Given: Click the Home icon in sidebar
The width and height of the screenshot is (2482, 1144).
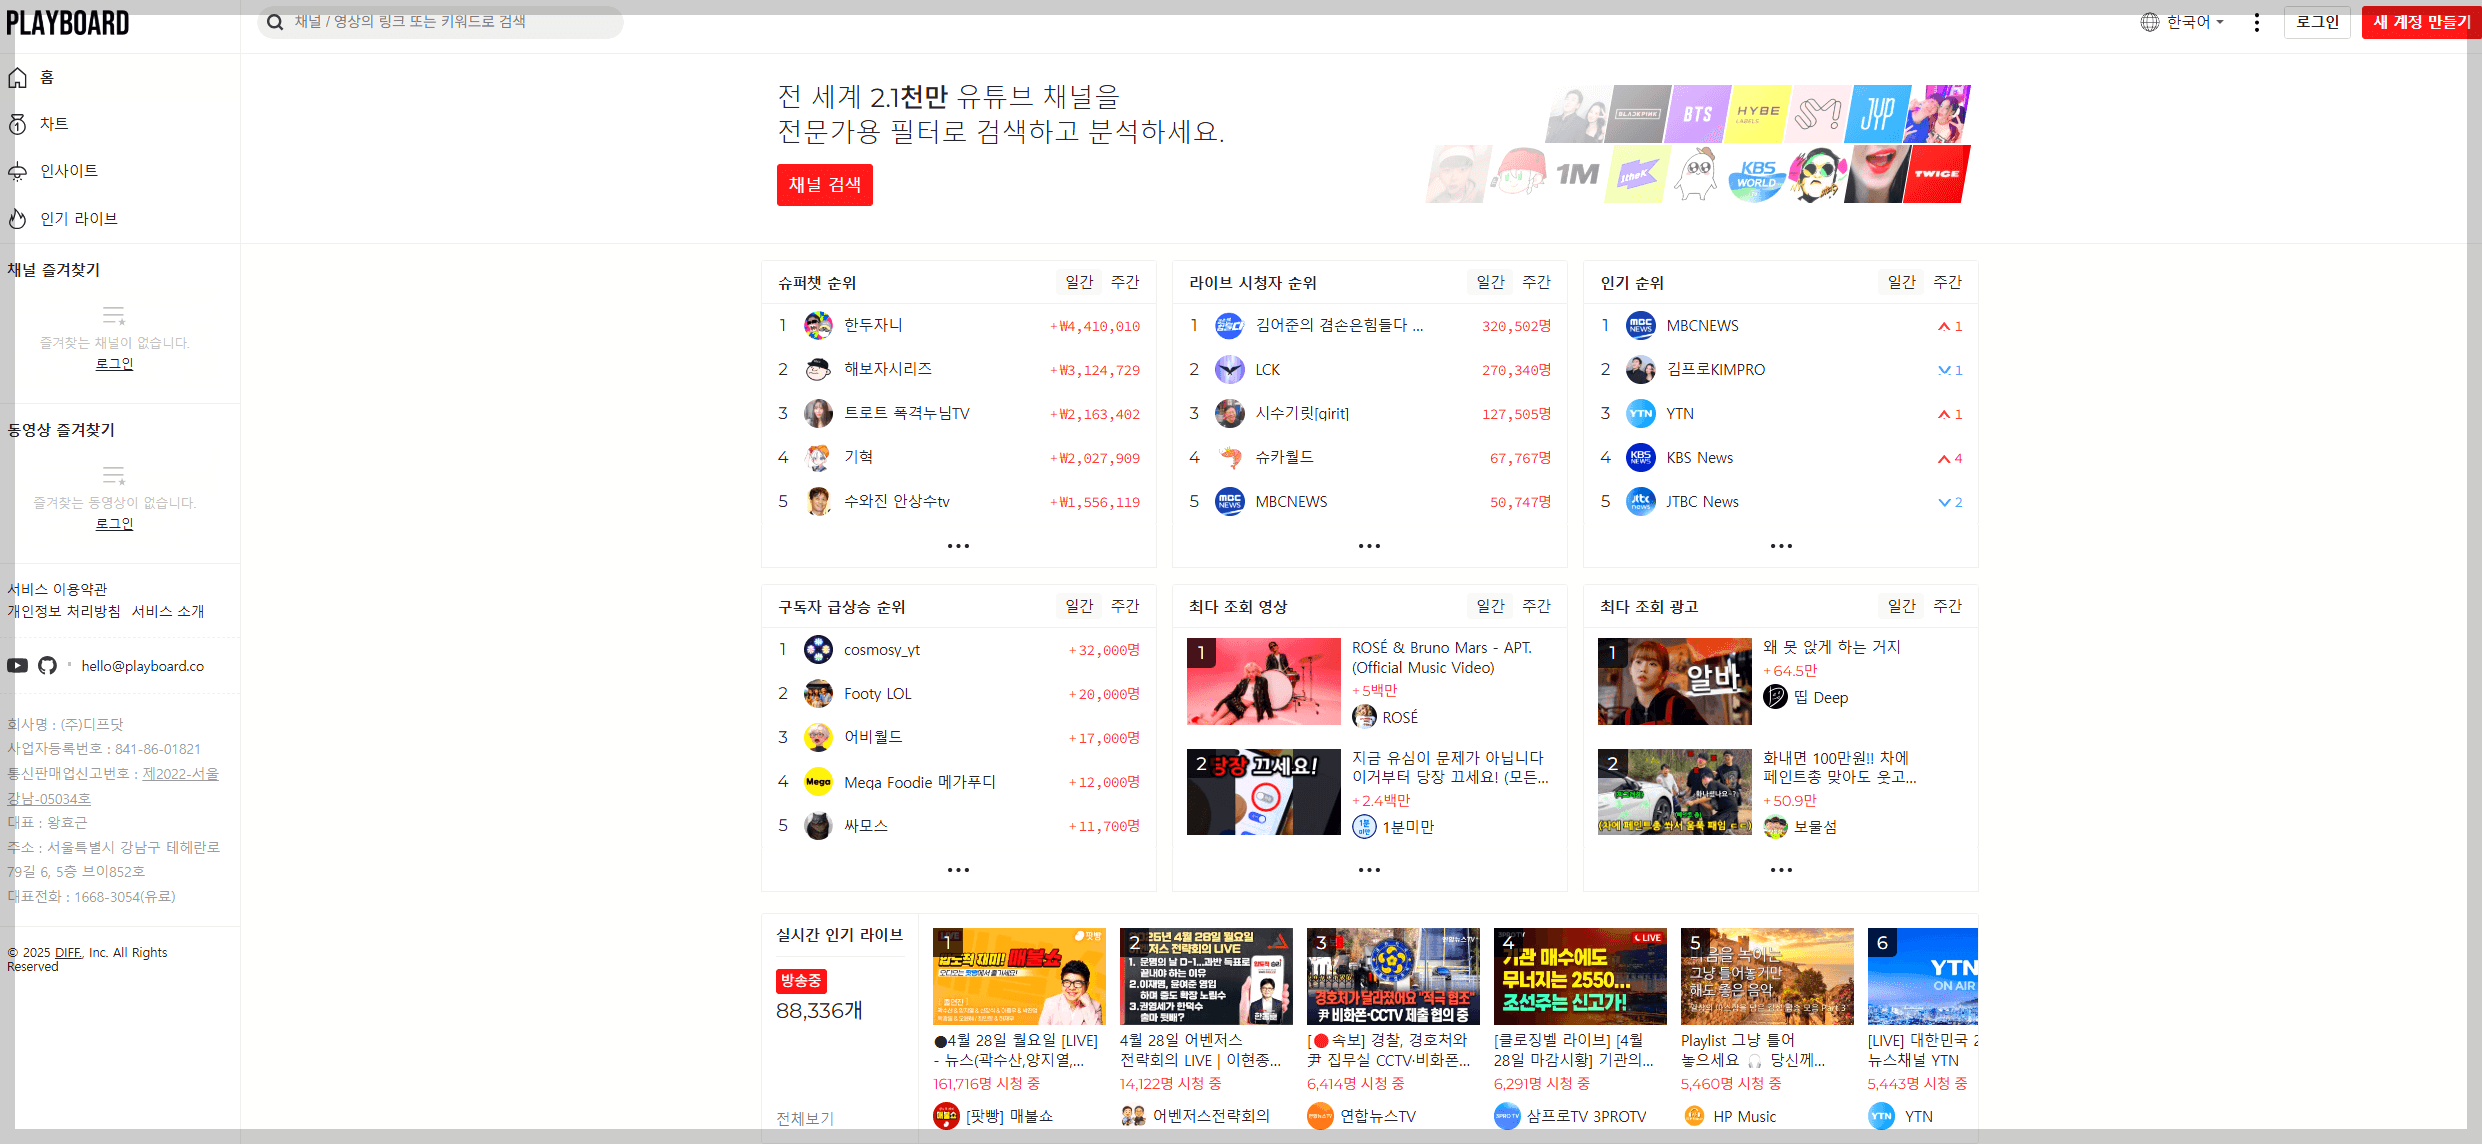Looking at the screenshot, I should (18, 78).
